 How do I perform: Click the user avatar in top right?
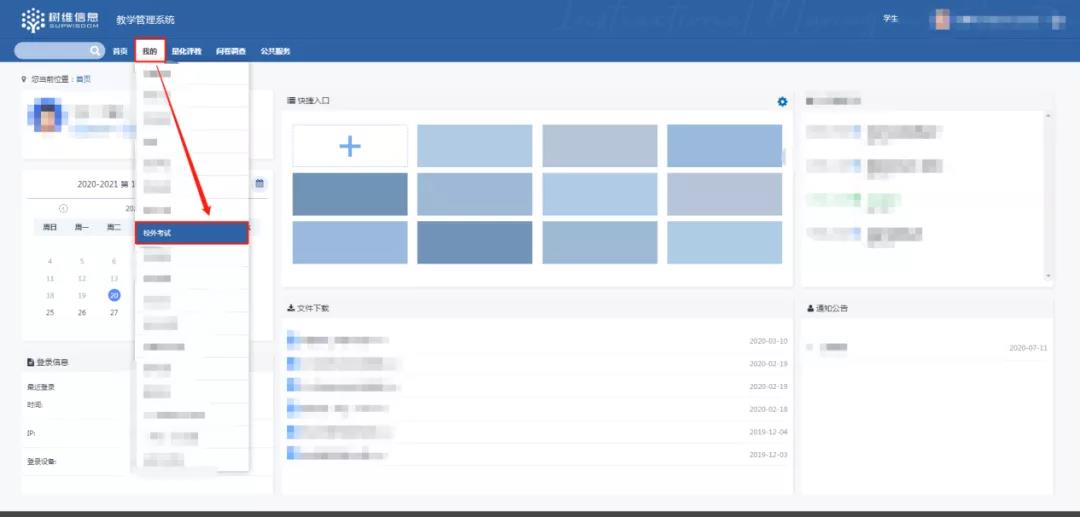click(942, 19)
